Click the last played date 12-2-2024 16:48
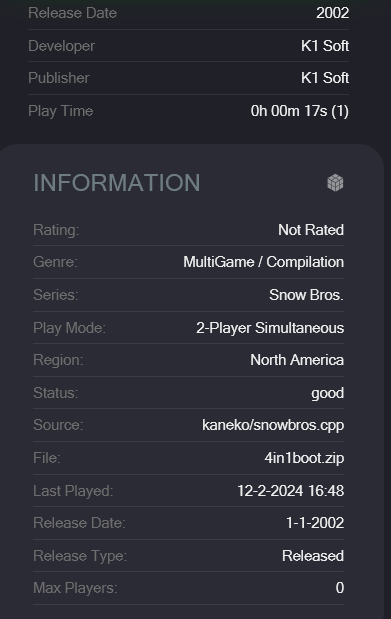 [290, 491]
